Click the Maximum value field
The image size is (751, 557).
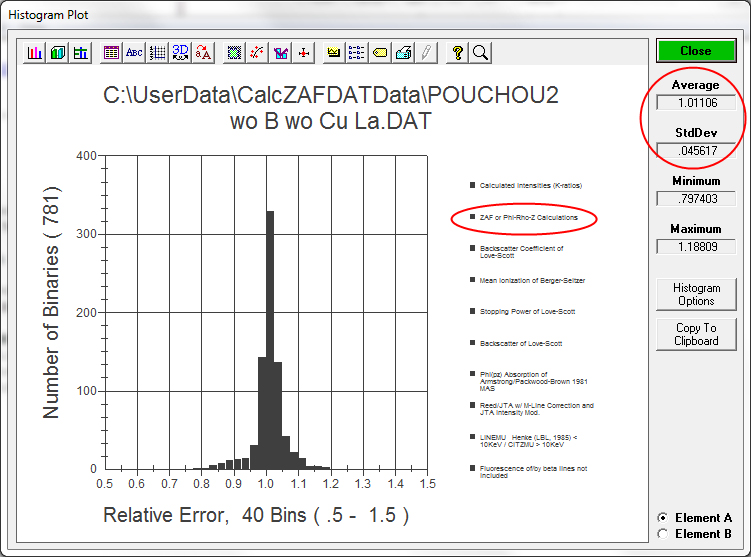pos(696,246)
